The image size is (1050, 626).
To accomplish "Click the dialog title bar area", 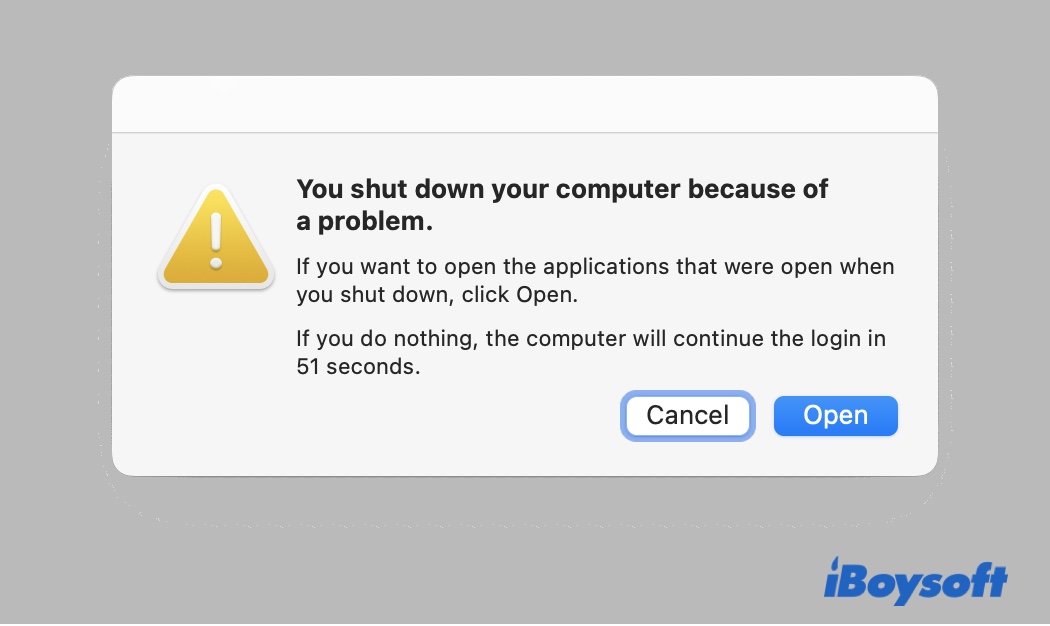I will [x=524, y=103].
